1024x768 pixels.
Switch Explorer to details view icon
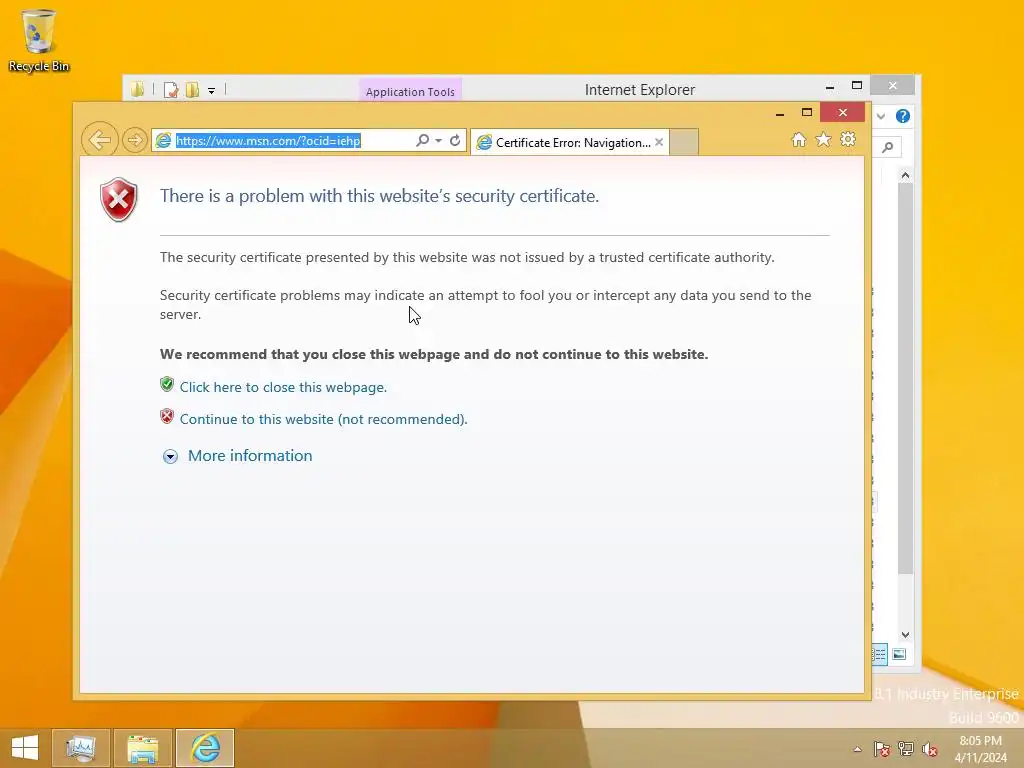(880, 654)
